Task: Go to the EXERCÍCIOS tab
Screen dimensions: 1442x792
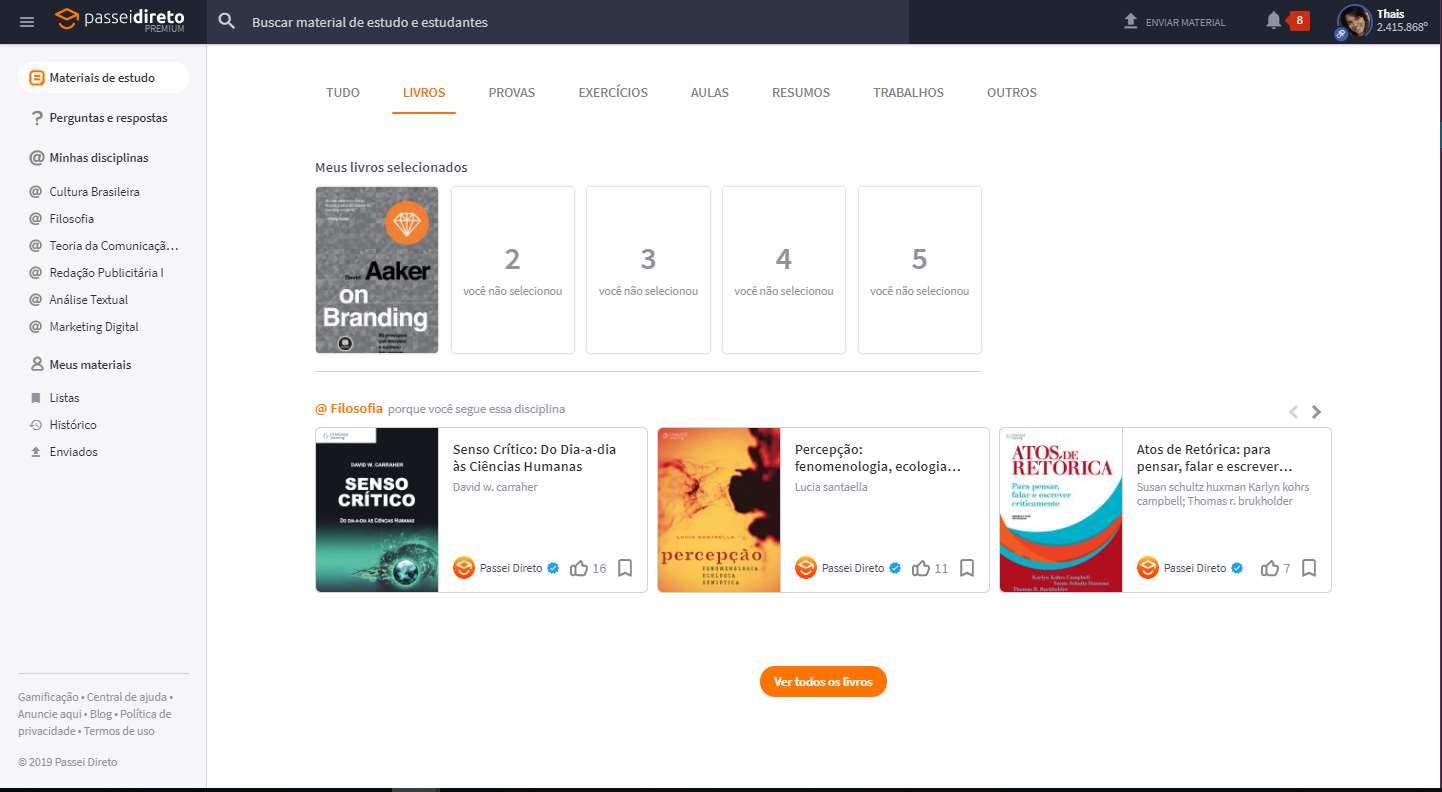Action: [x=613, y=93]
